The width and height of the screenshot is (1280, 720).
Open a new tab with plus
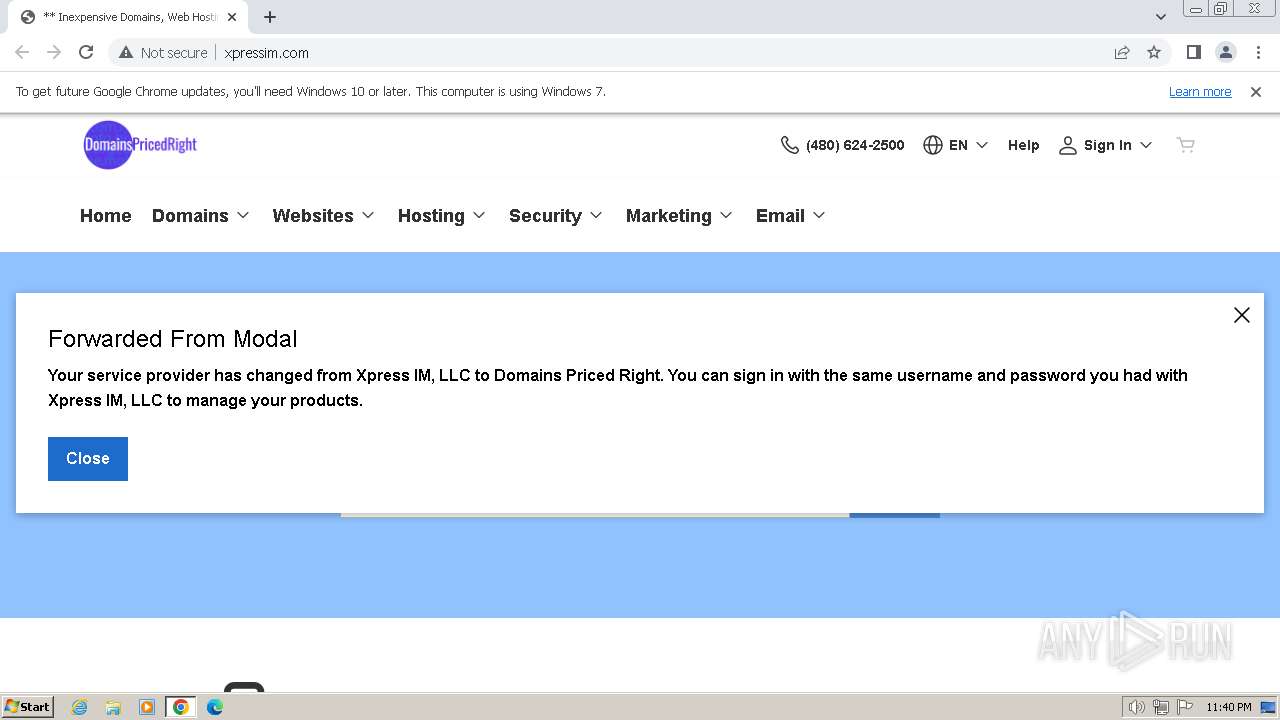click(270, 17)
